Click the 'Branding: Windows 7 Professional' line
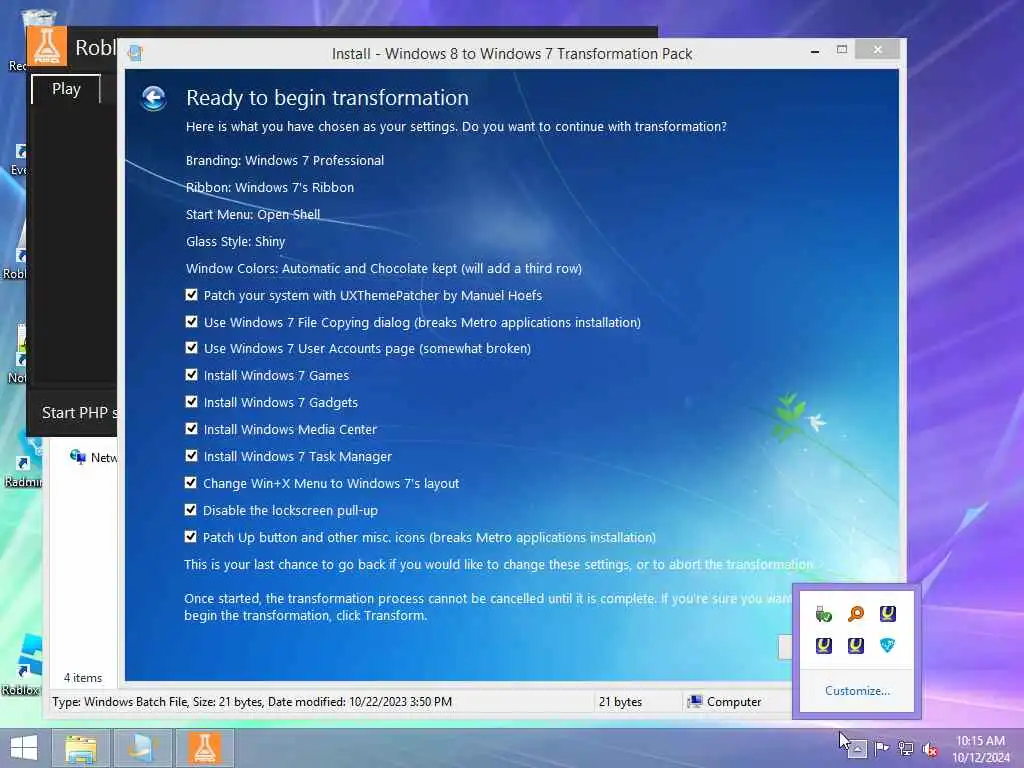The width and height of the screenshot is (1024, 768). click(x=285, y=161)
